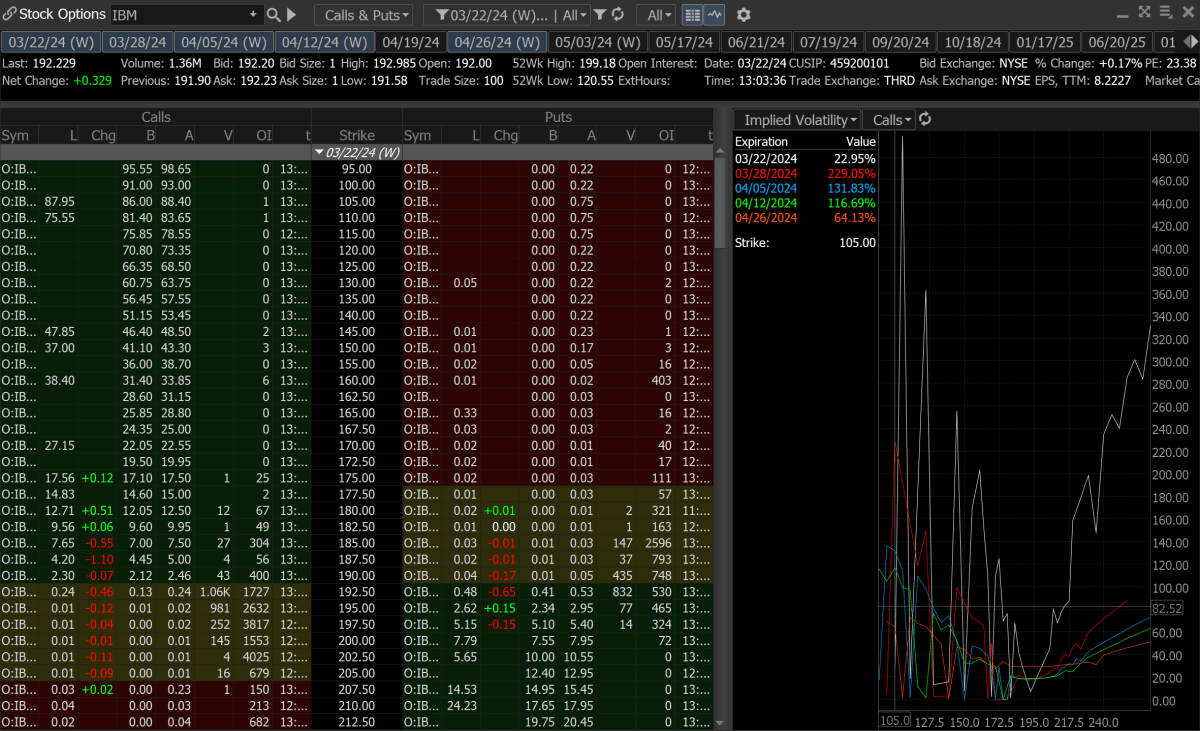
Task: Select the 05/17/24 expiration tab
Action: [x=684, y=42]
